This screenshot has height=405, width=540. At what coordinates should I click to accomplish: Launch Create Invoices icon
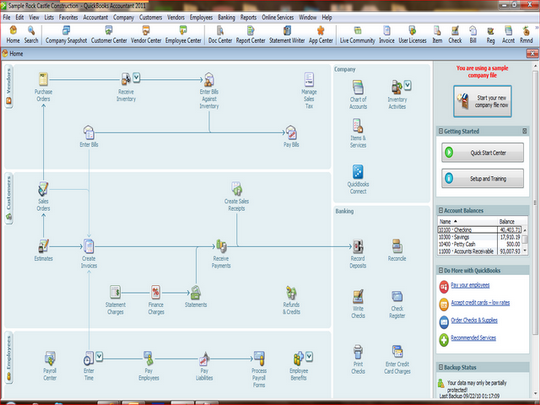tap(89, 246)
